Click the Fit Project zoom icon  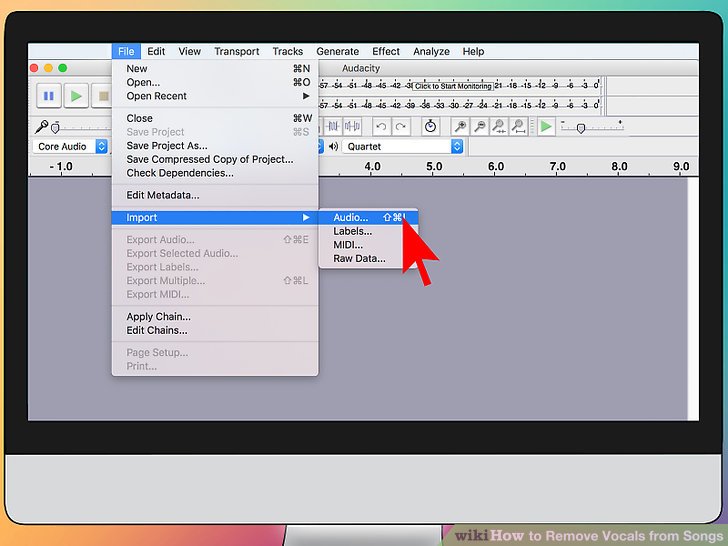click(519, 126)
